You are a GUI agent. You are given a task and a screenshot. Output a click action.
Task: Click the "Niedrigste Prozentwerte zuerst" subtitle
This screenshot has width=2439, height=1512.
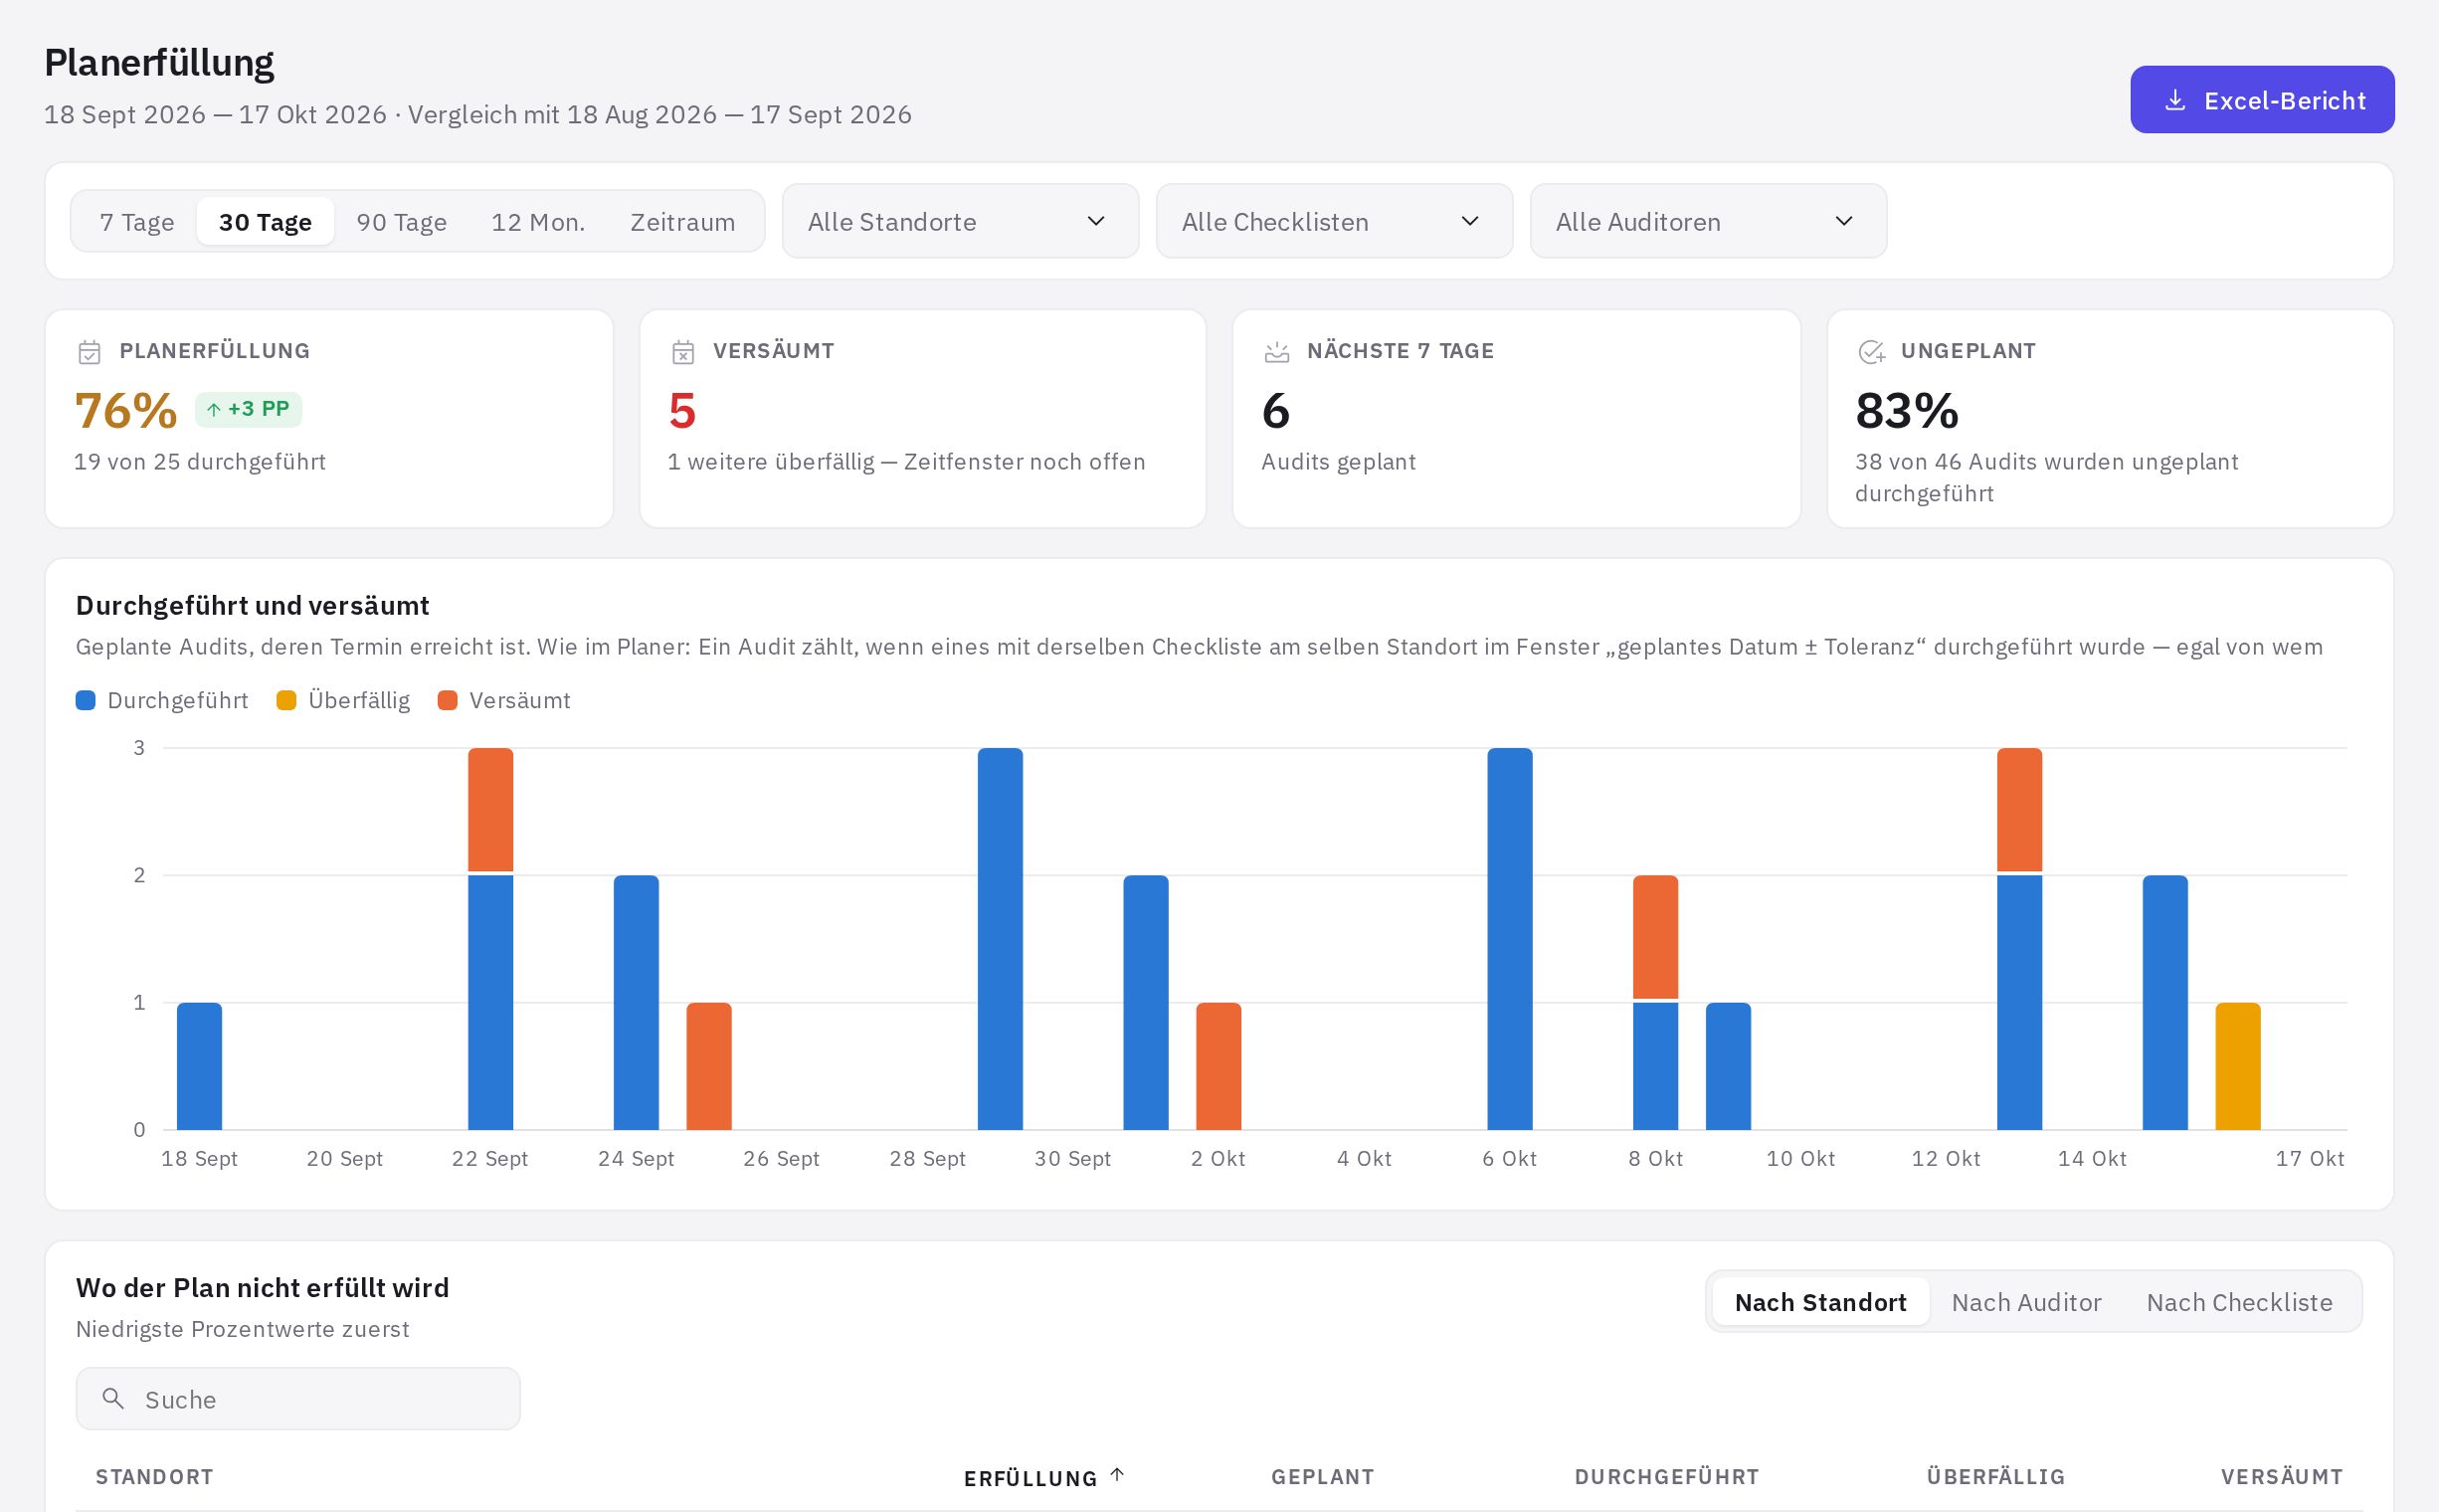(243, 1329)
